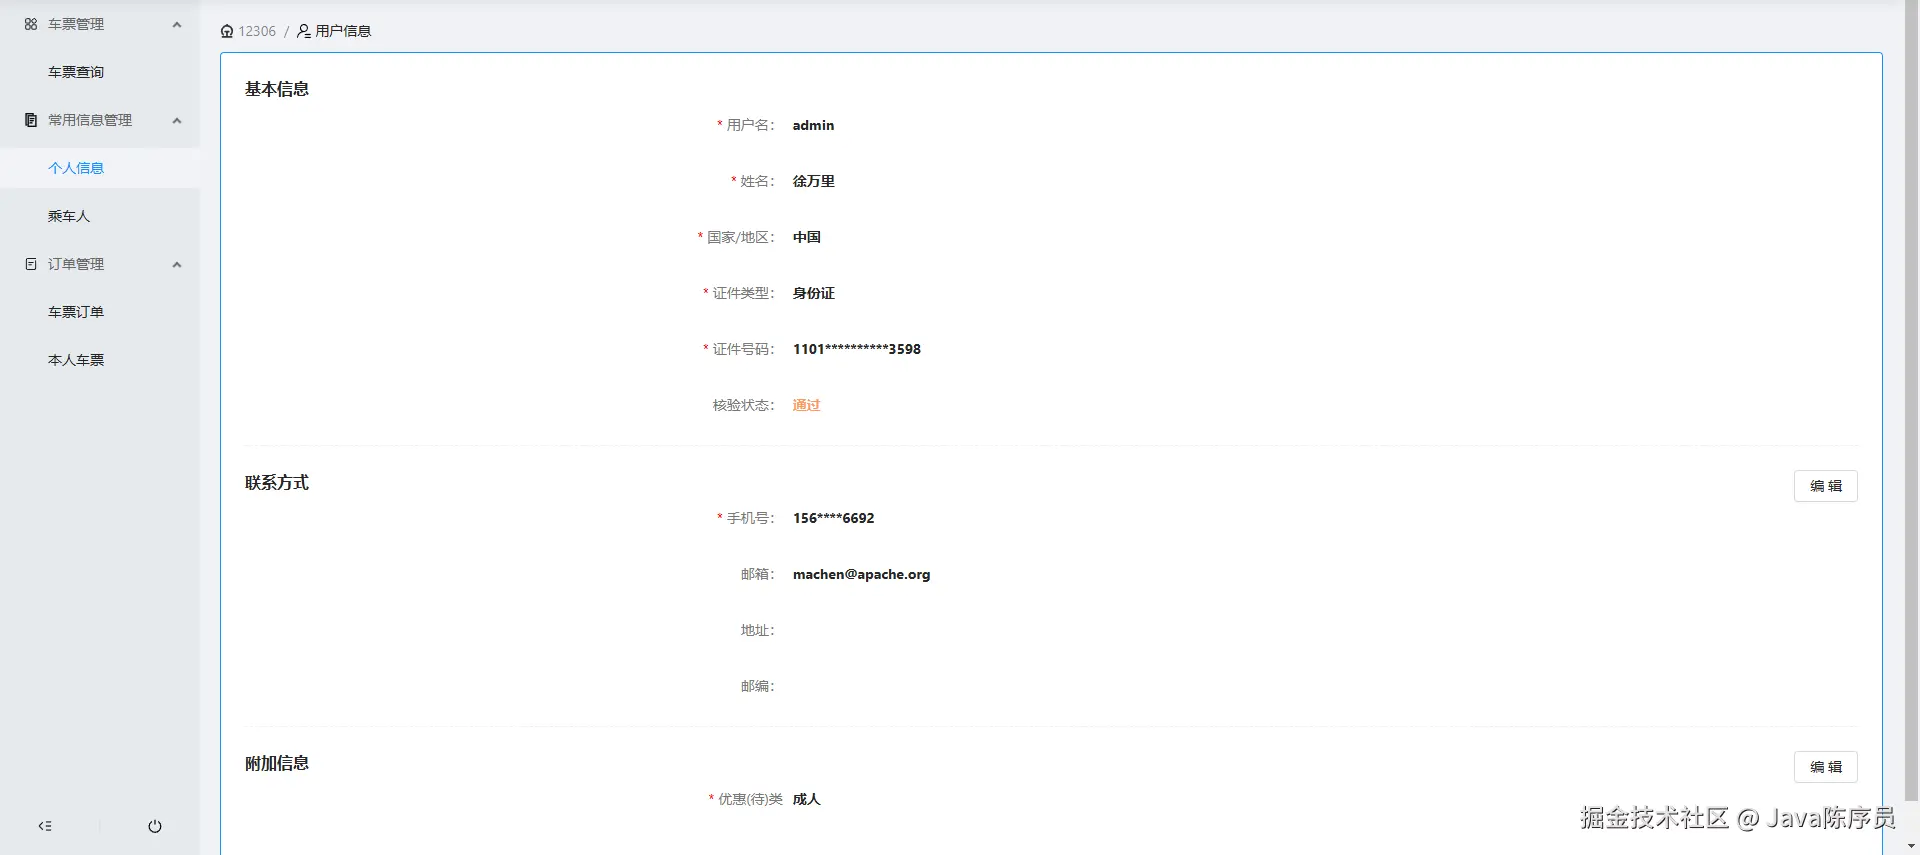Click the 优惠(待)类 field label
1920x855 pixels.
[x=750, y=799]
